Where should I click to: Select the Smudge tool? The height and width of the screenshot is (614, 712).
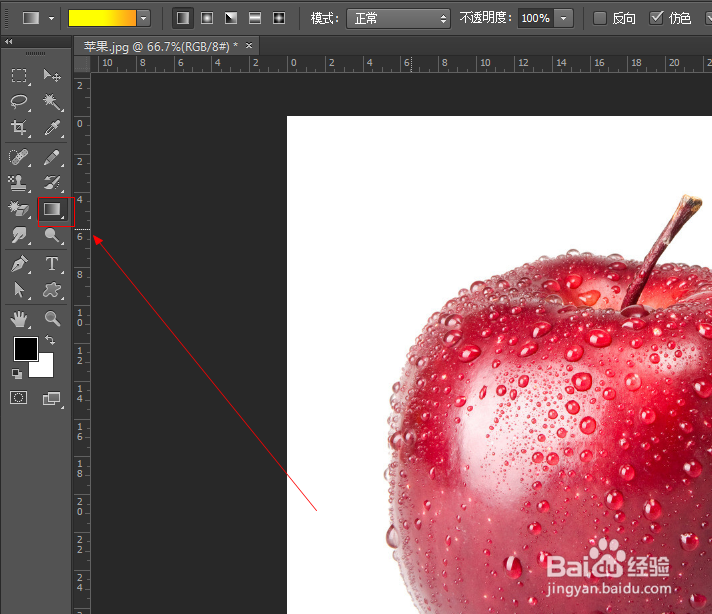point(19,235)
